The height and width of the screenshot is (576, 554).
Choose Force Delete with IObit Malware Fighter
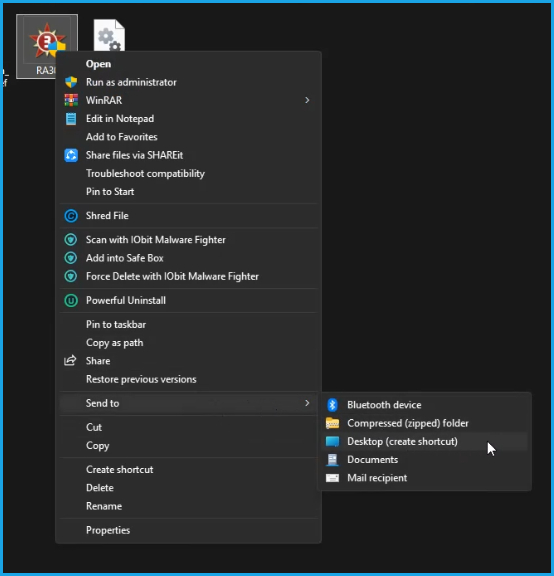click(x=188, y=276)
